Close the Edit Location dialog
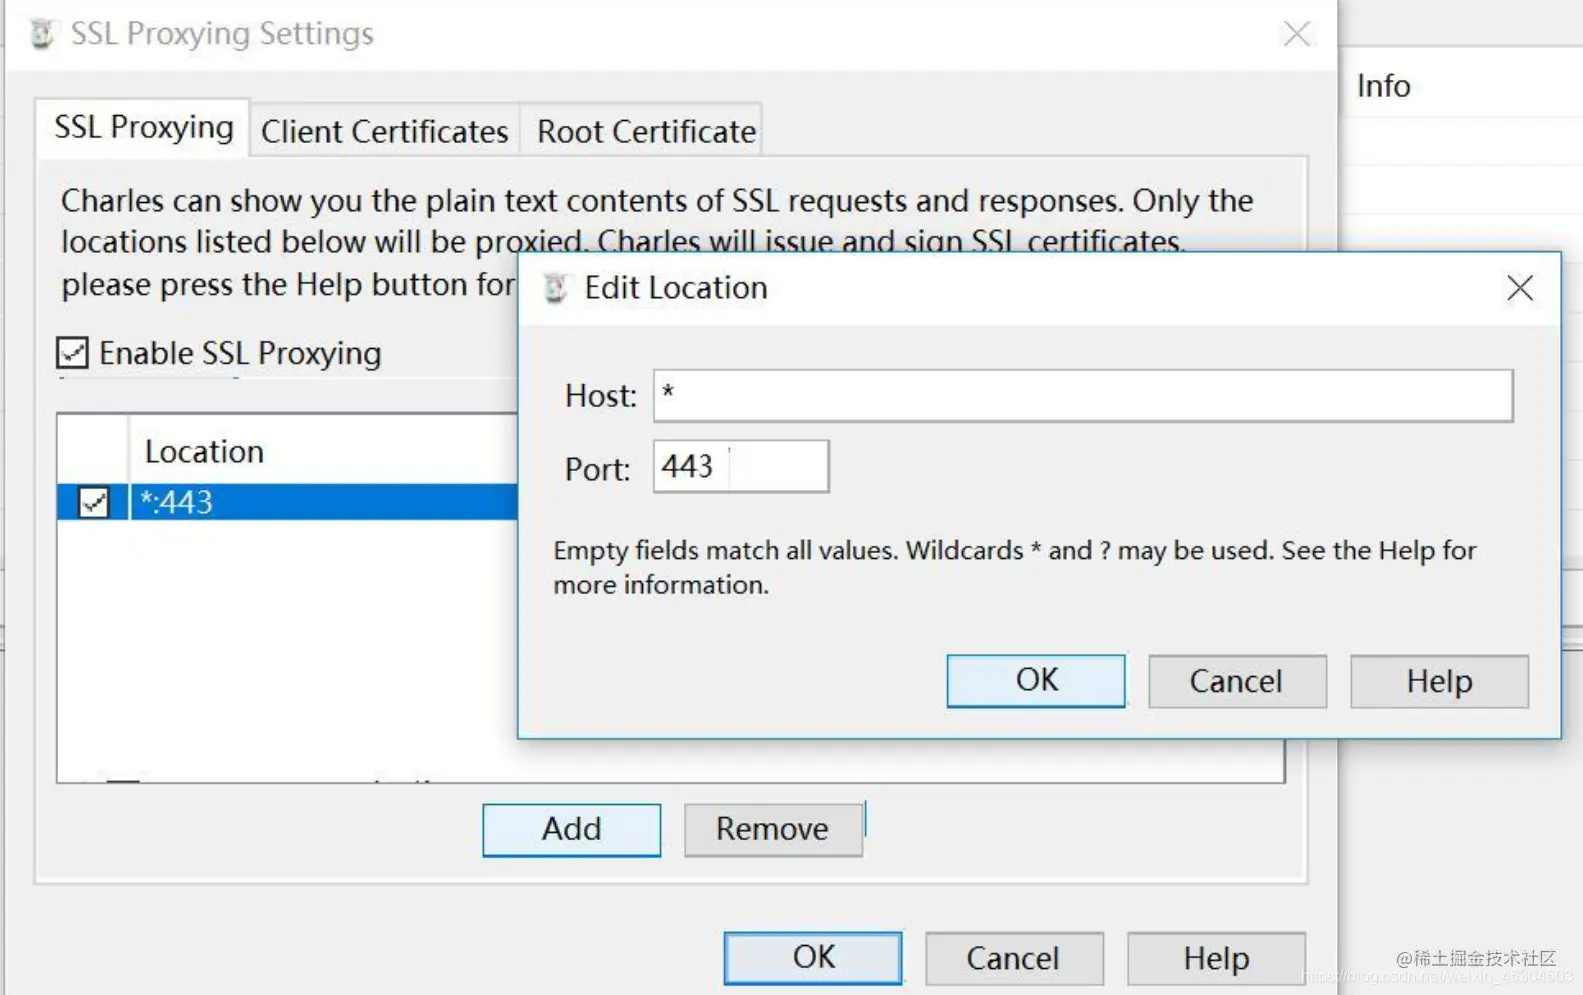 coord(1520,288)
